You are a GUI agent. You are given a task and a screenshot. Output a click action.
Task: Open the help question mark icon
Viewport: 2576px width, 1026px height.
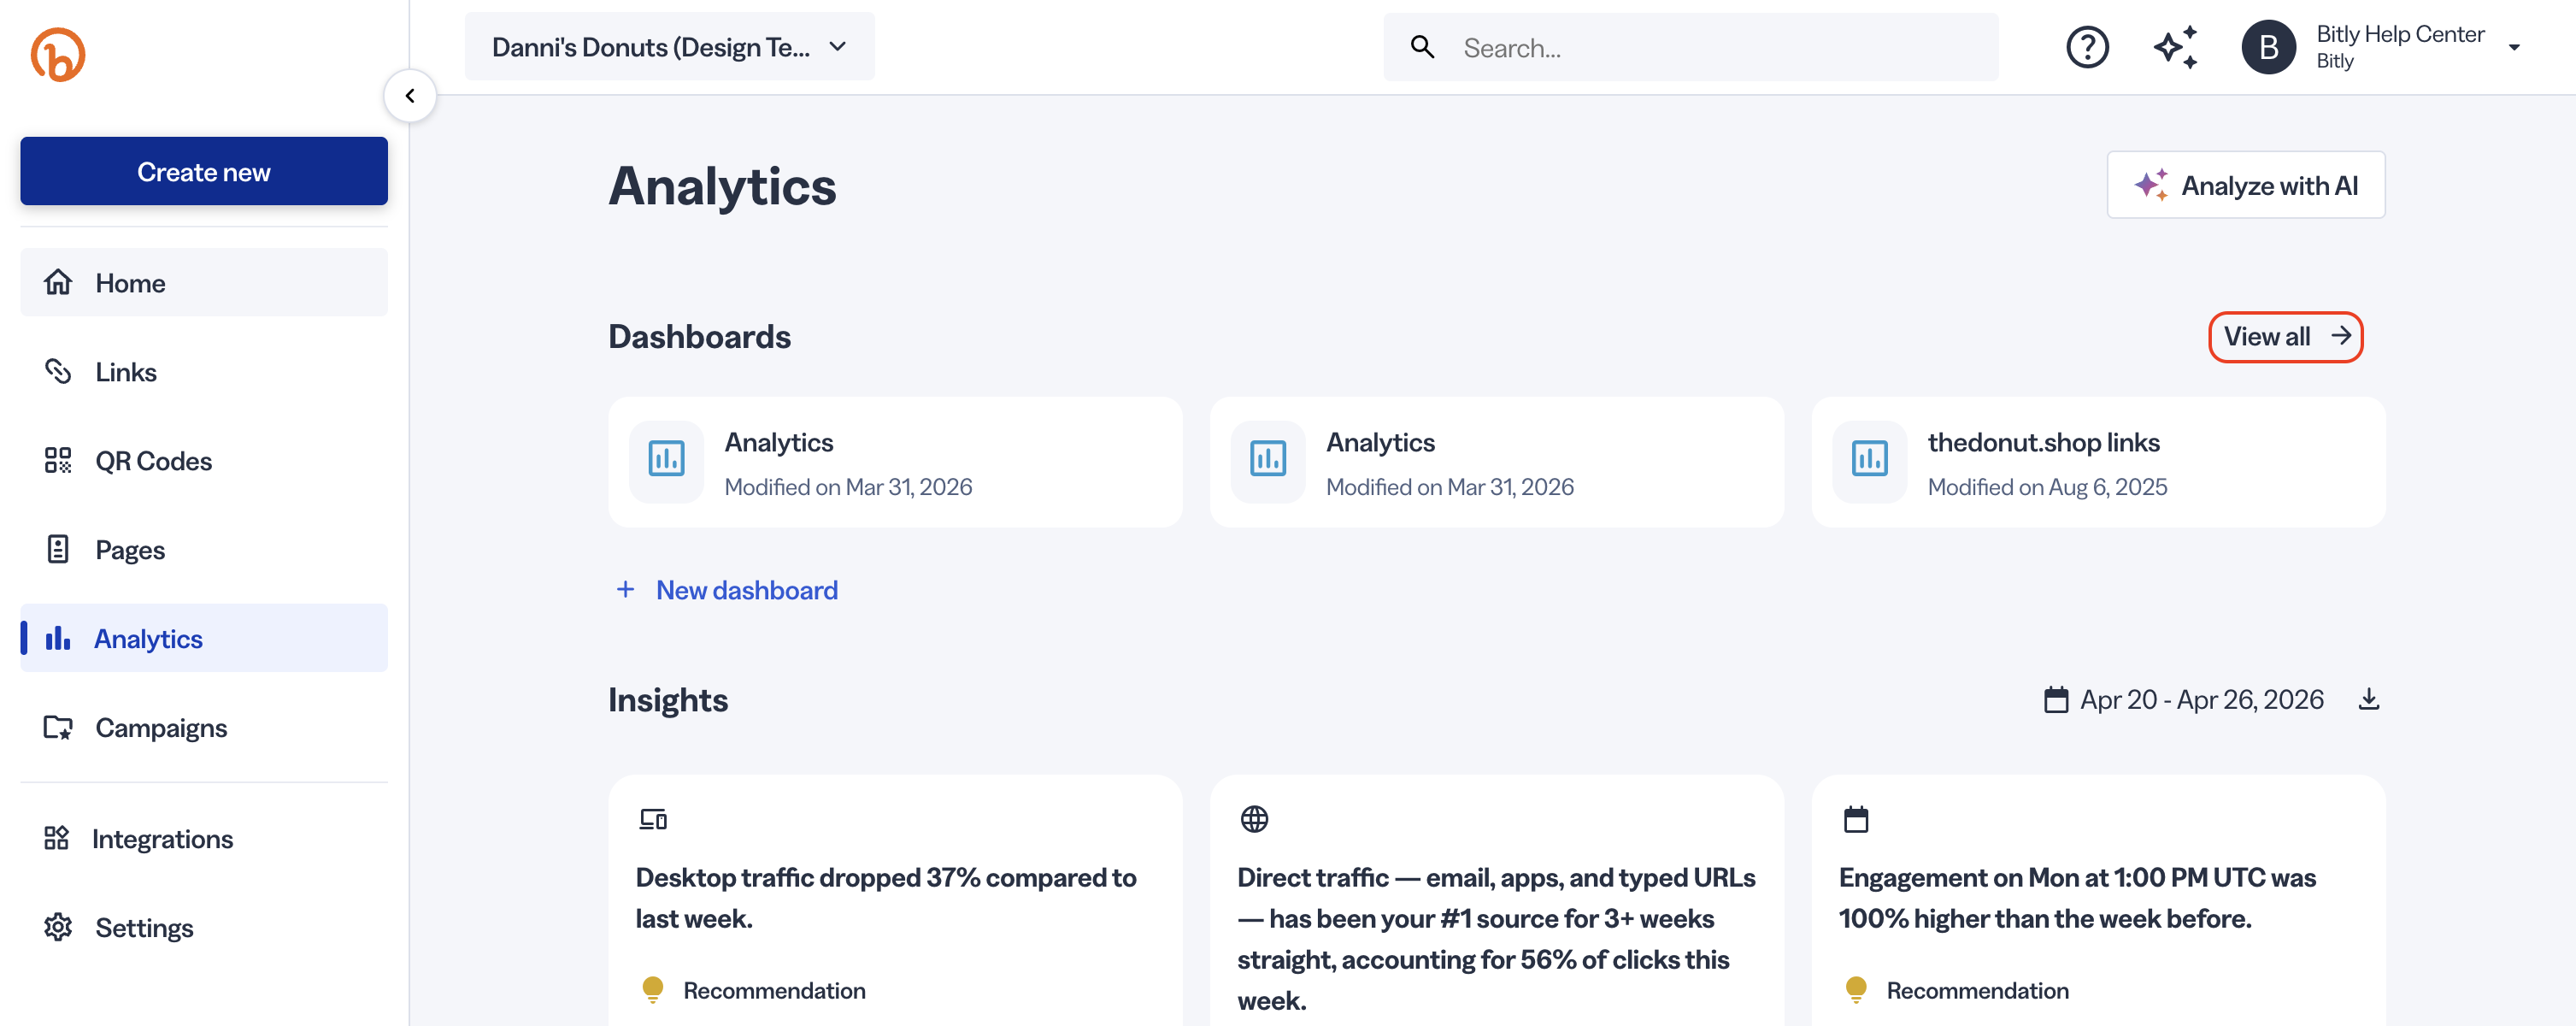(2087, 47)
